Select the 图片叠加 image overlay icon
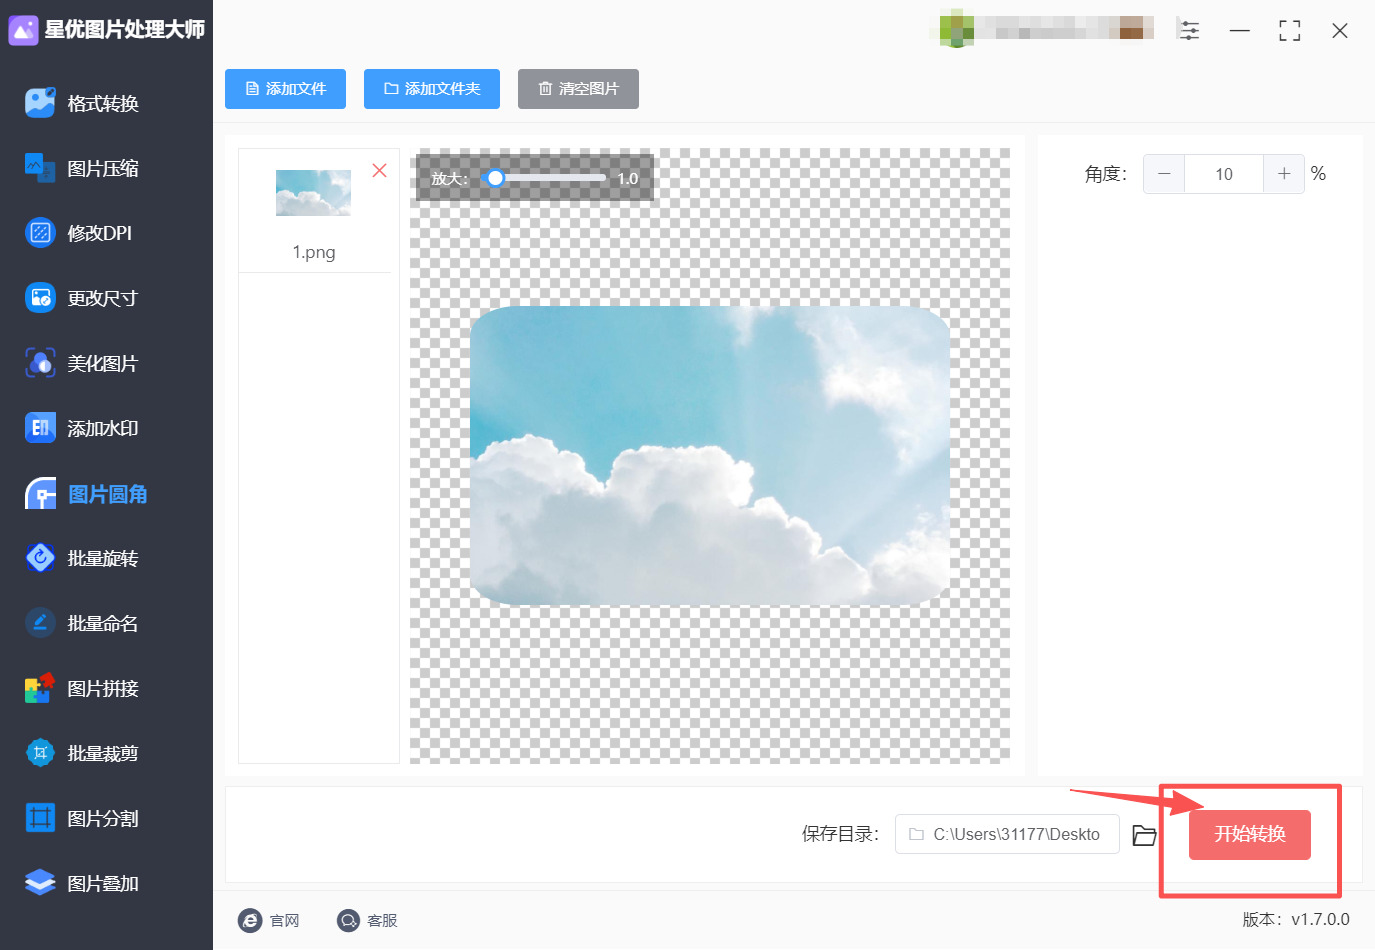Viewport: 1375px width, 950px height. [x=40, y=883]
